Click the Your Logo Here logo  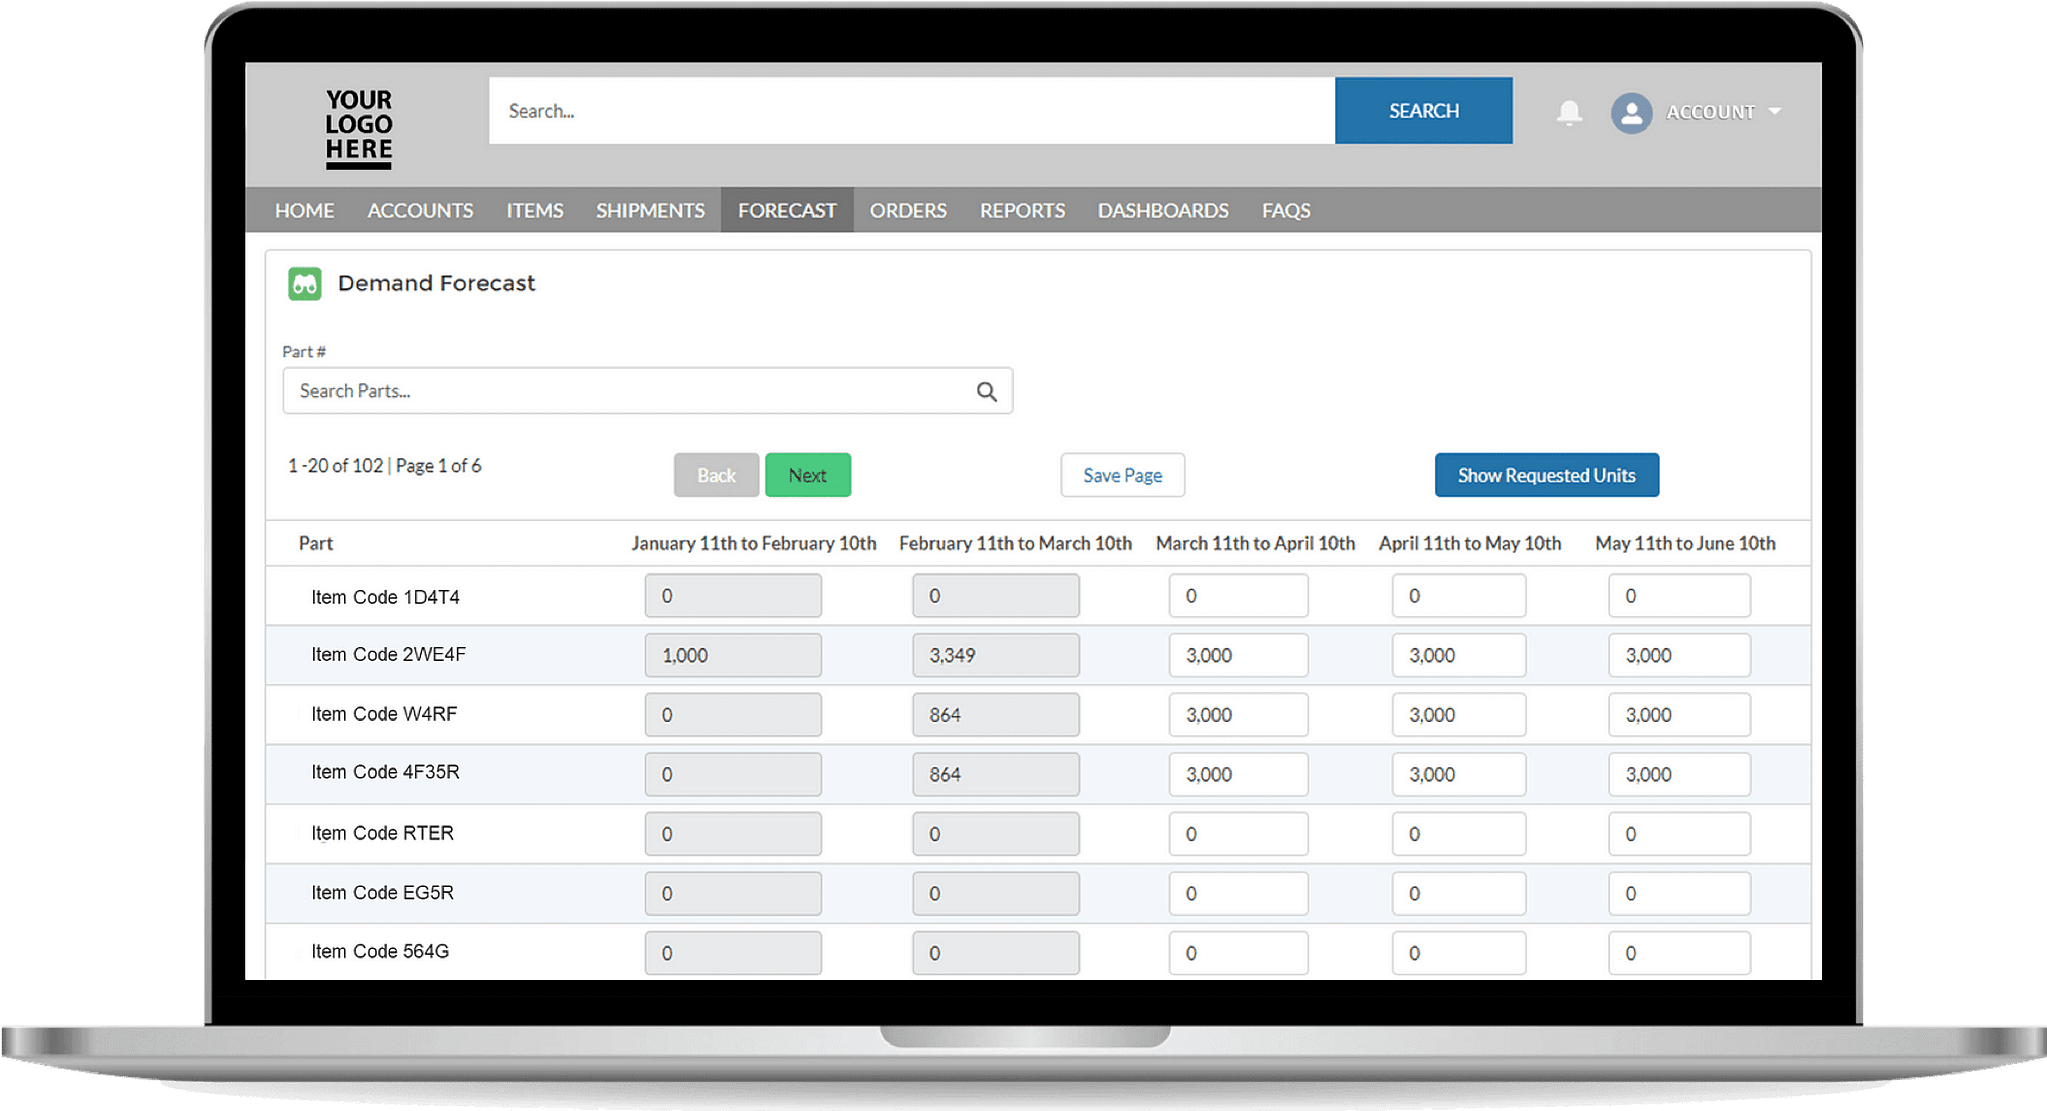(x=358, y=128)
